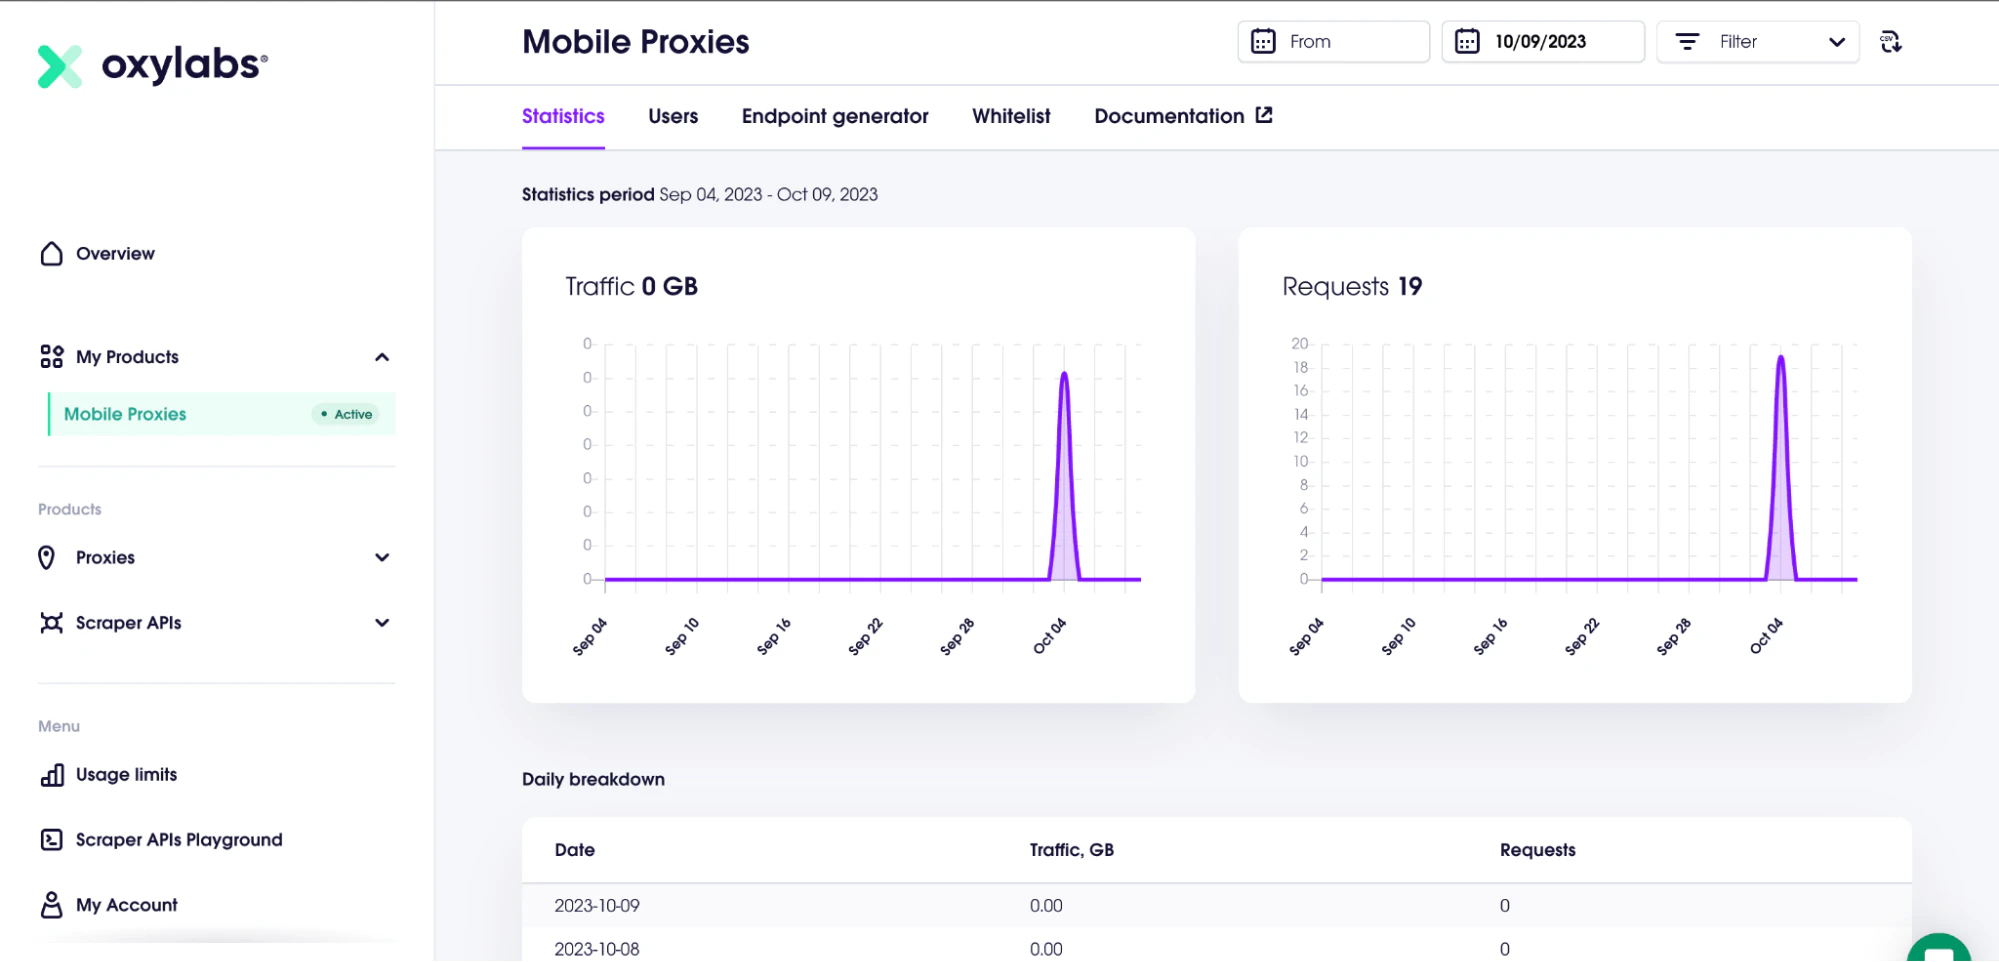Click the Scraper APIs icon
1999x962 pixels.
pyautogui.click(x=51, y=623)
